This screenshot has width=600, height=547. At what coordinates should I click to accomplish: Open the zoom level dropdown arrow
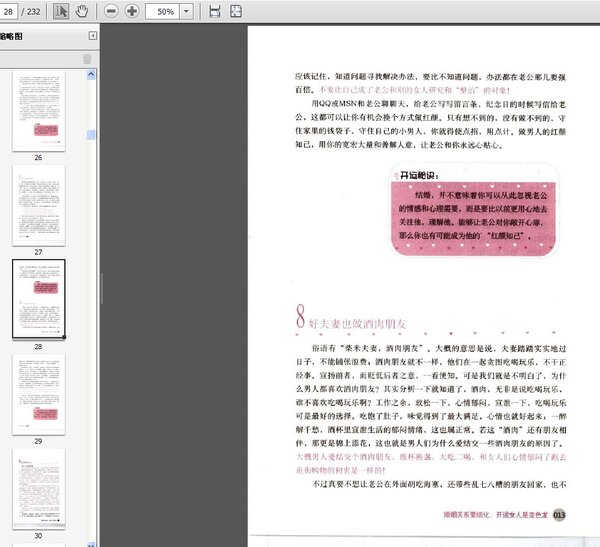click(x=186, y=12)
